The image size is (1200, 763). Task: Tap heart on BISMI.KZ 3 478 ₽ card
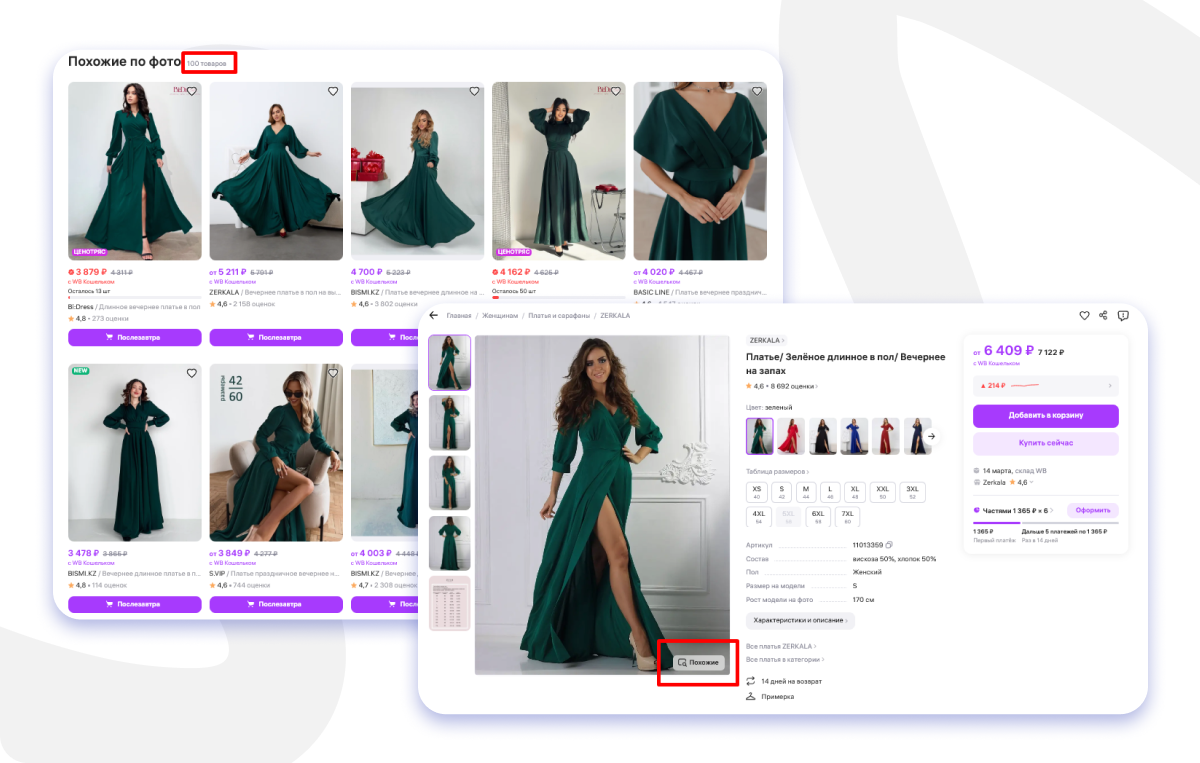[x=191, y=373]
